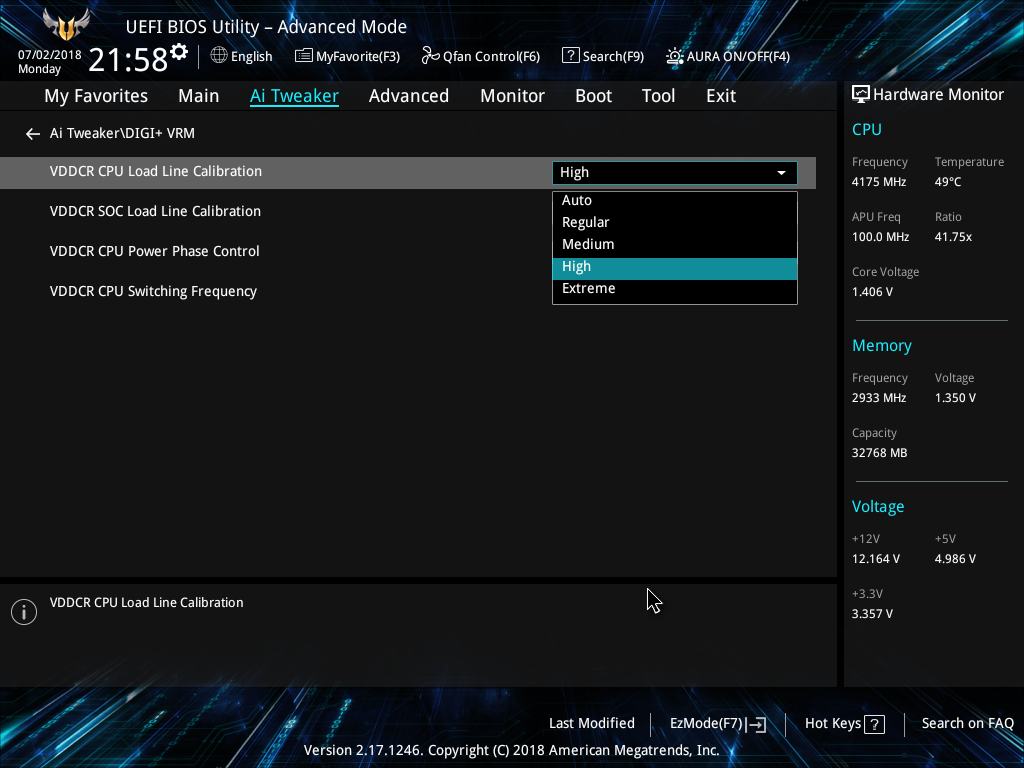The width and height of the screenshot is (1024, 768).
Task: Click the High combo box field
Action: tap(675, 172)
